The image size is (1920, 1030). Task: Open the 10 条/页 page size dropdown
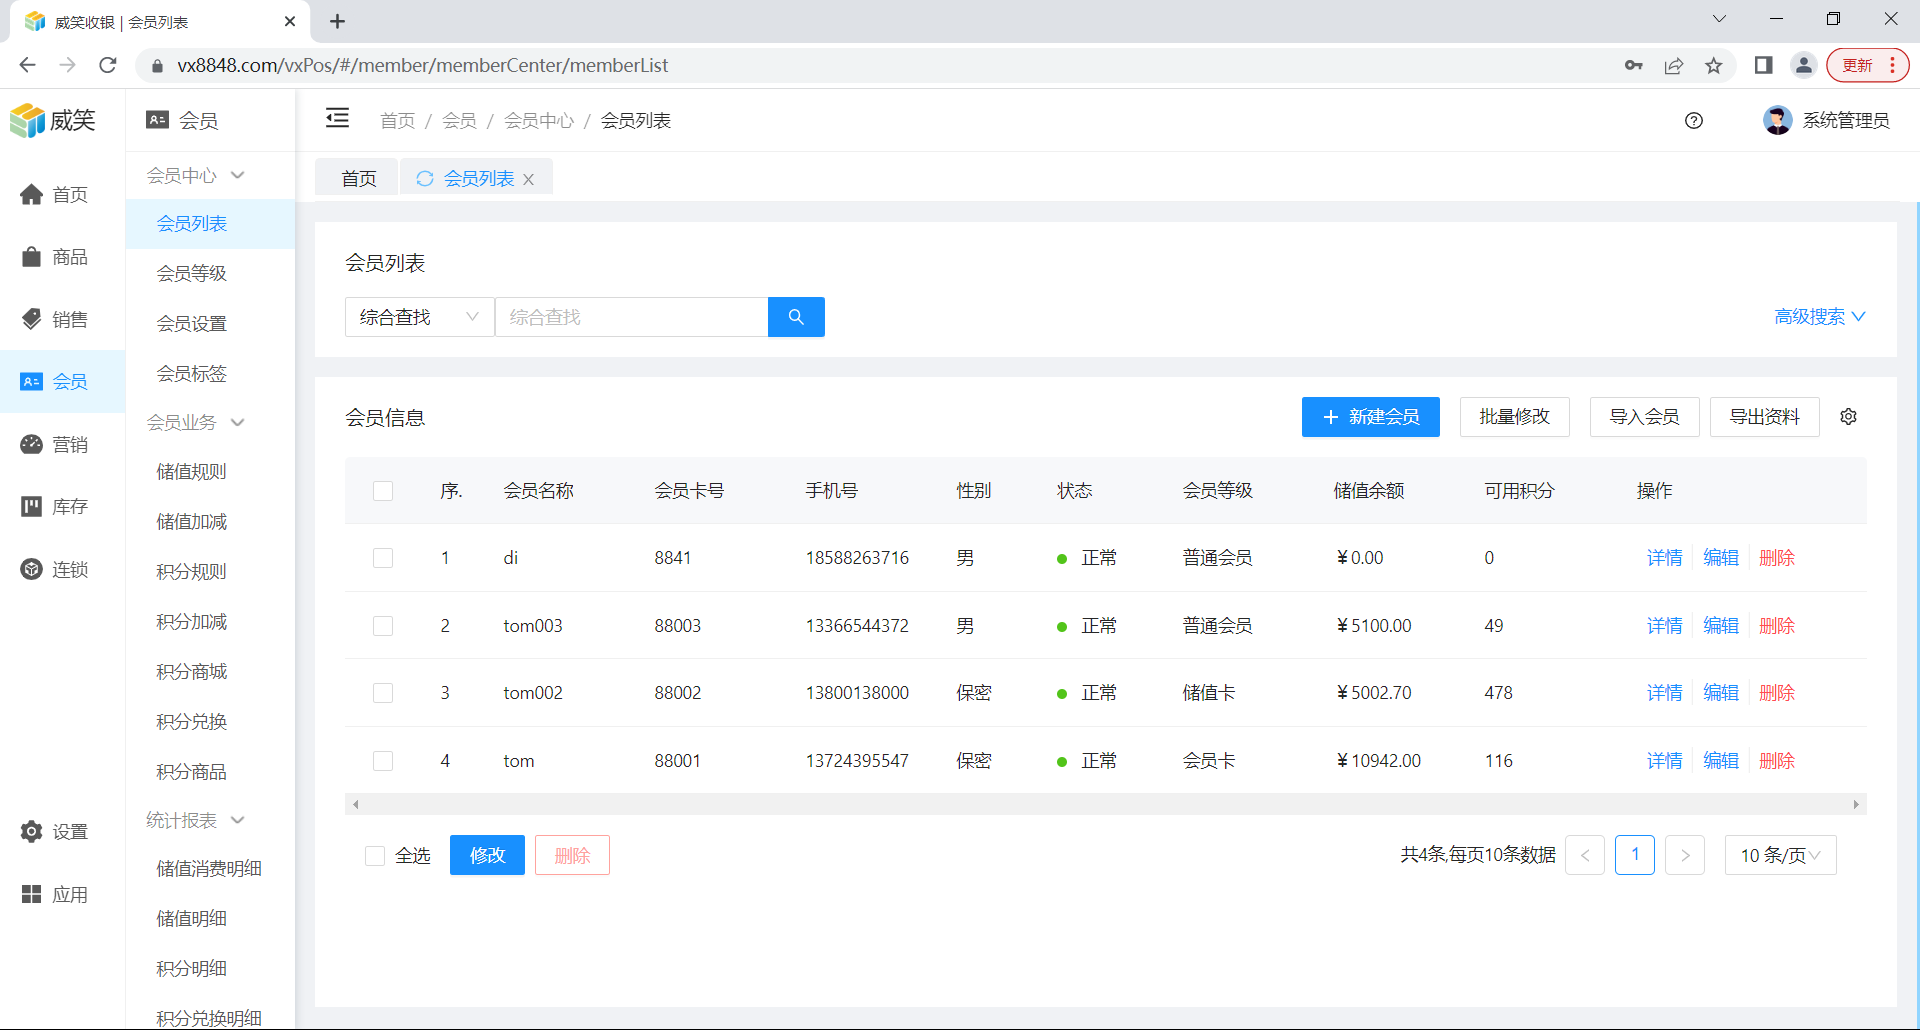pyautogui.click(x=1780, y=856)
